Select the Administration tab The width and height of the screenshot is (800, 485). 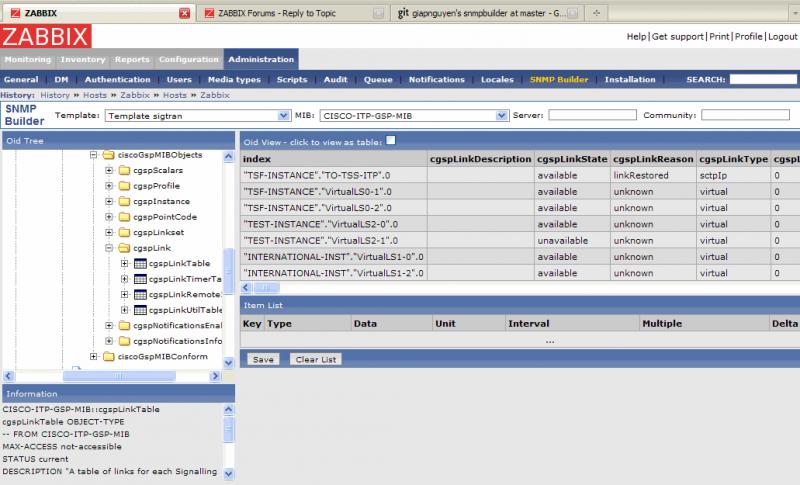pos(261,59)
